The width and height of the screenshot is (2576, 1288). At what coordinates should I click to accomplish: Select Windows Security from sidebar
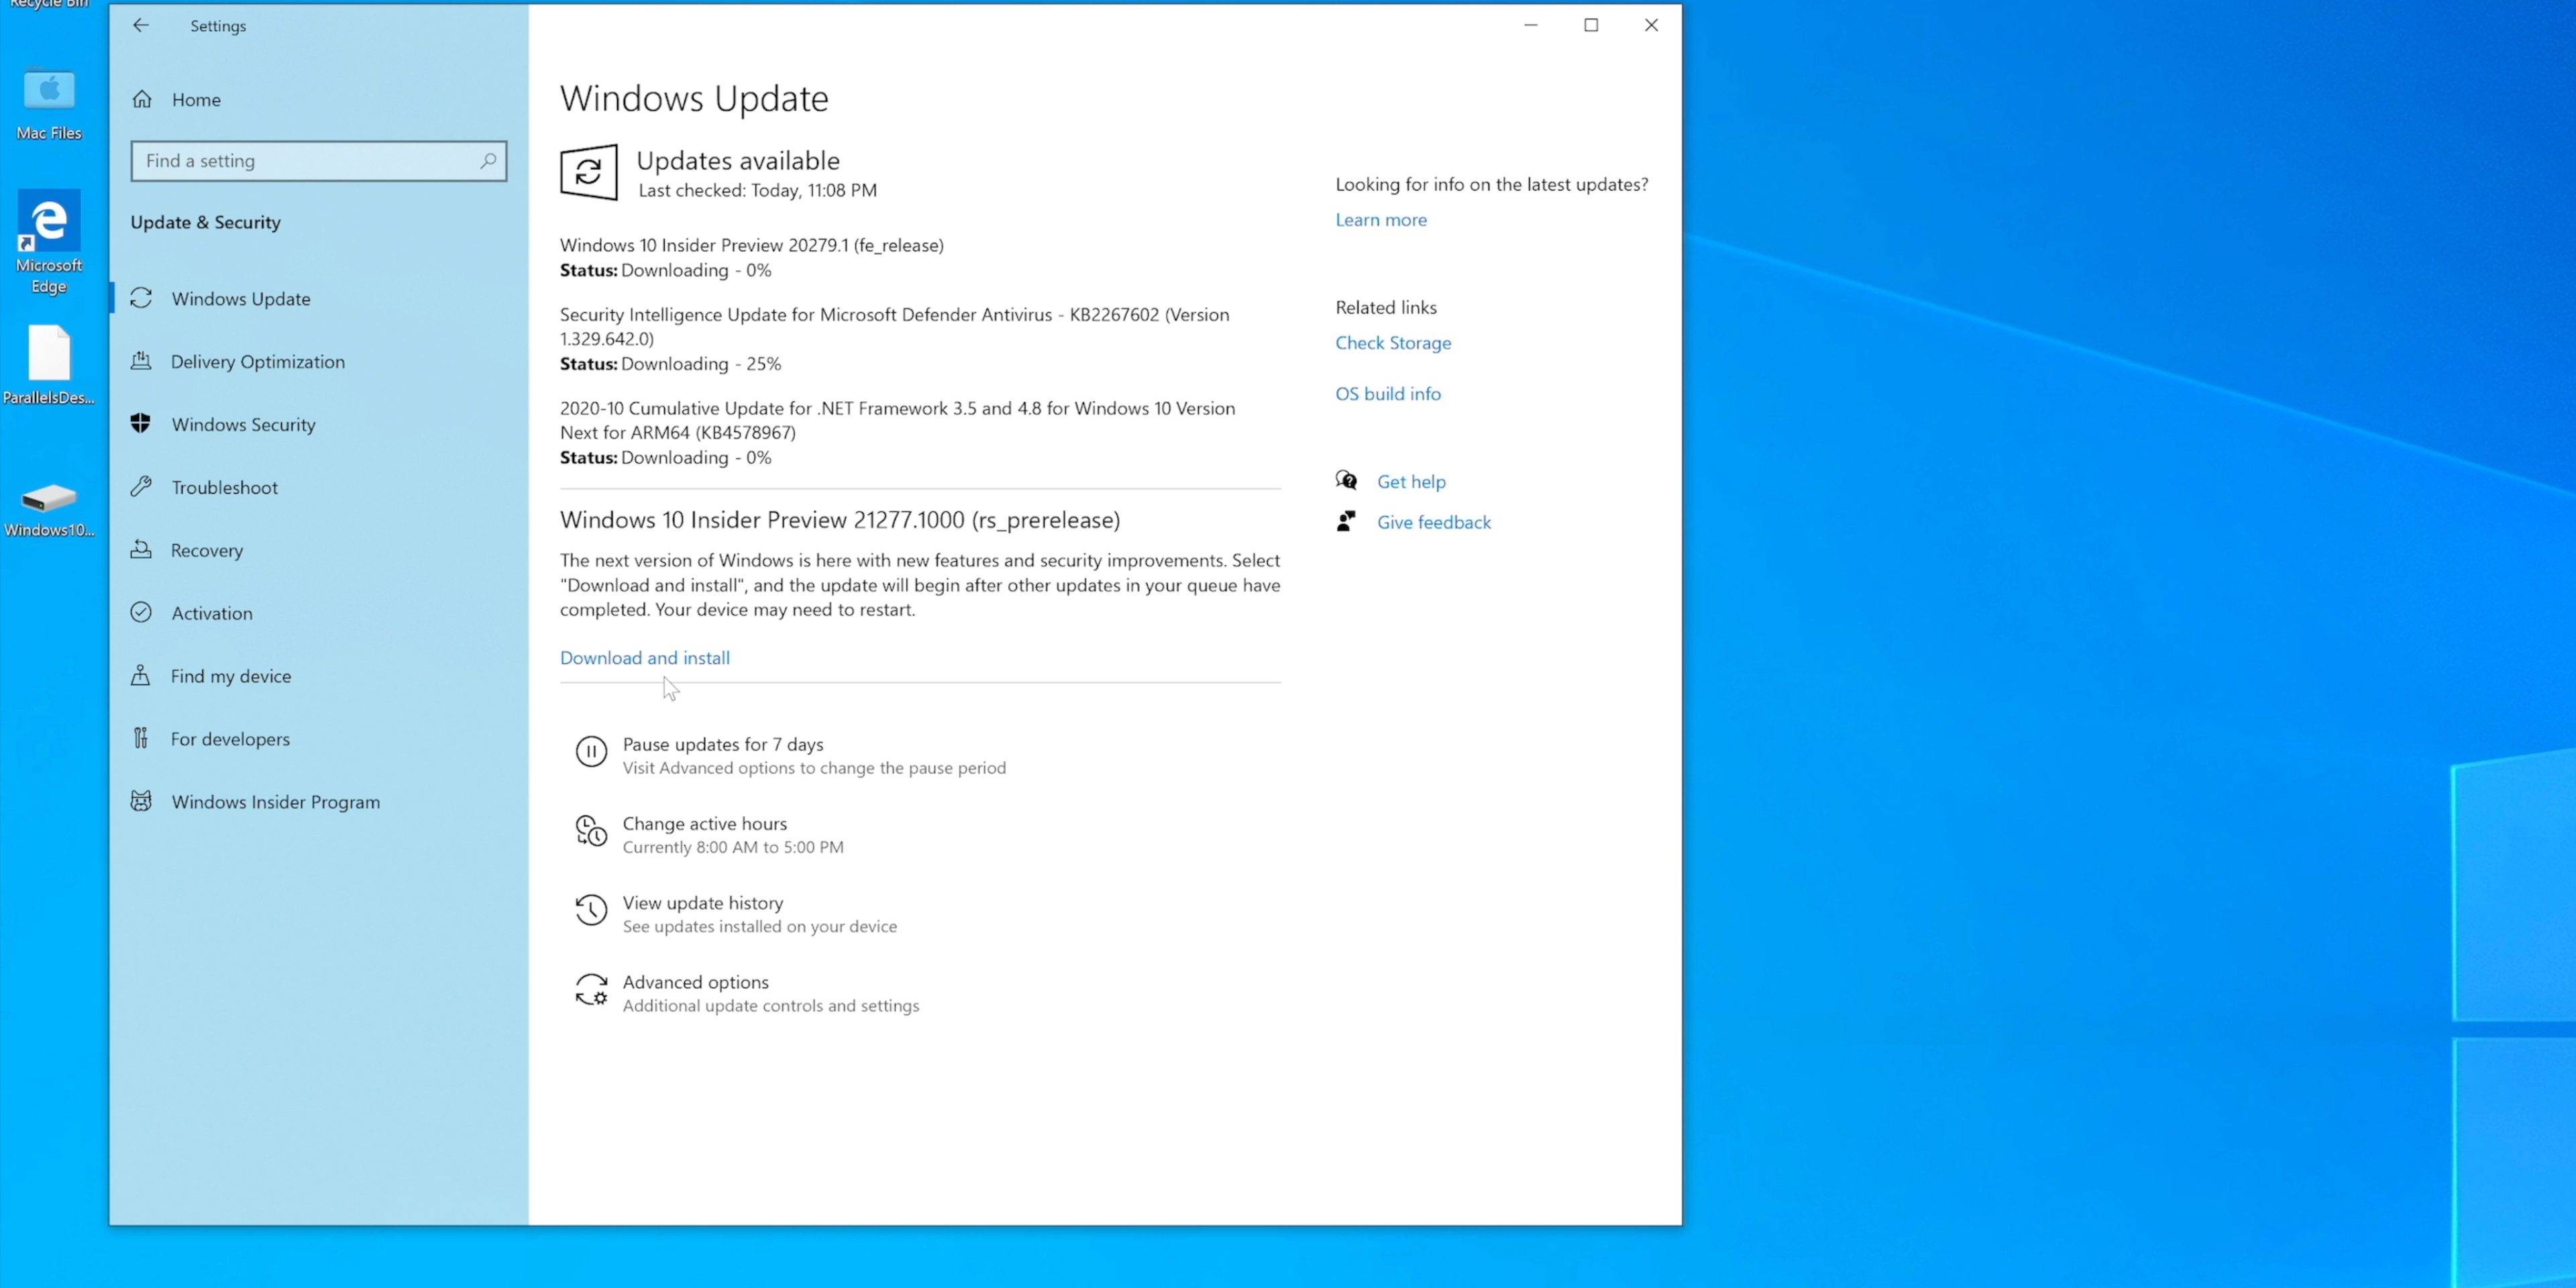click(243, 424)
